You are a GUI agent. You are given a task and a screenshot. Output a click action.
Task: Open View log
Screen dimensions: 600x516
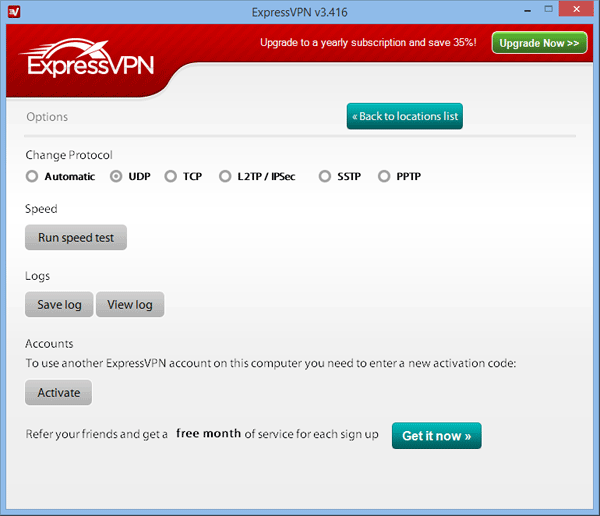click(130, 304)
